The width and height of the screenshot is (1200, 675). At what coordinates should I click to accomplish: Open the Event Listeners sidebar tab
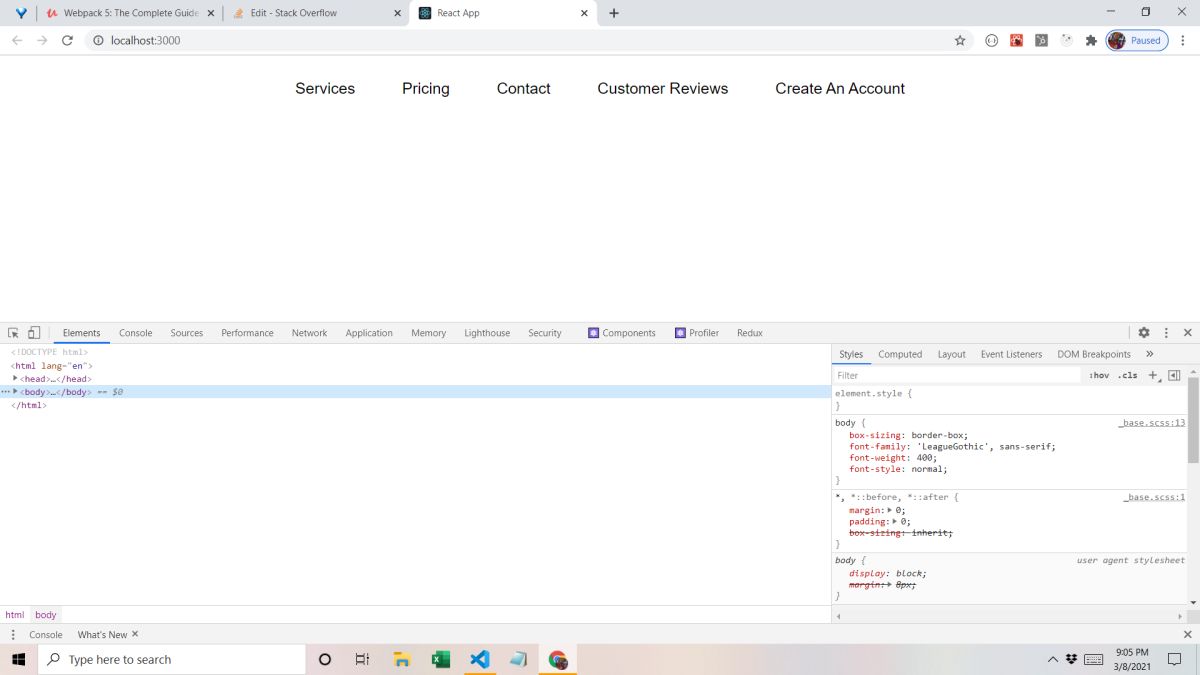[1011, 354]
